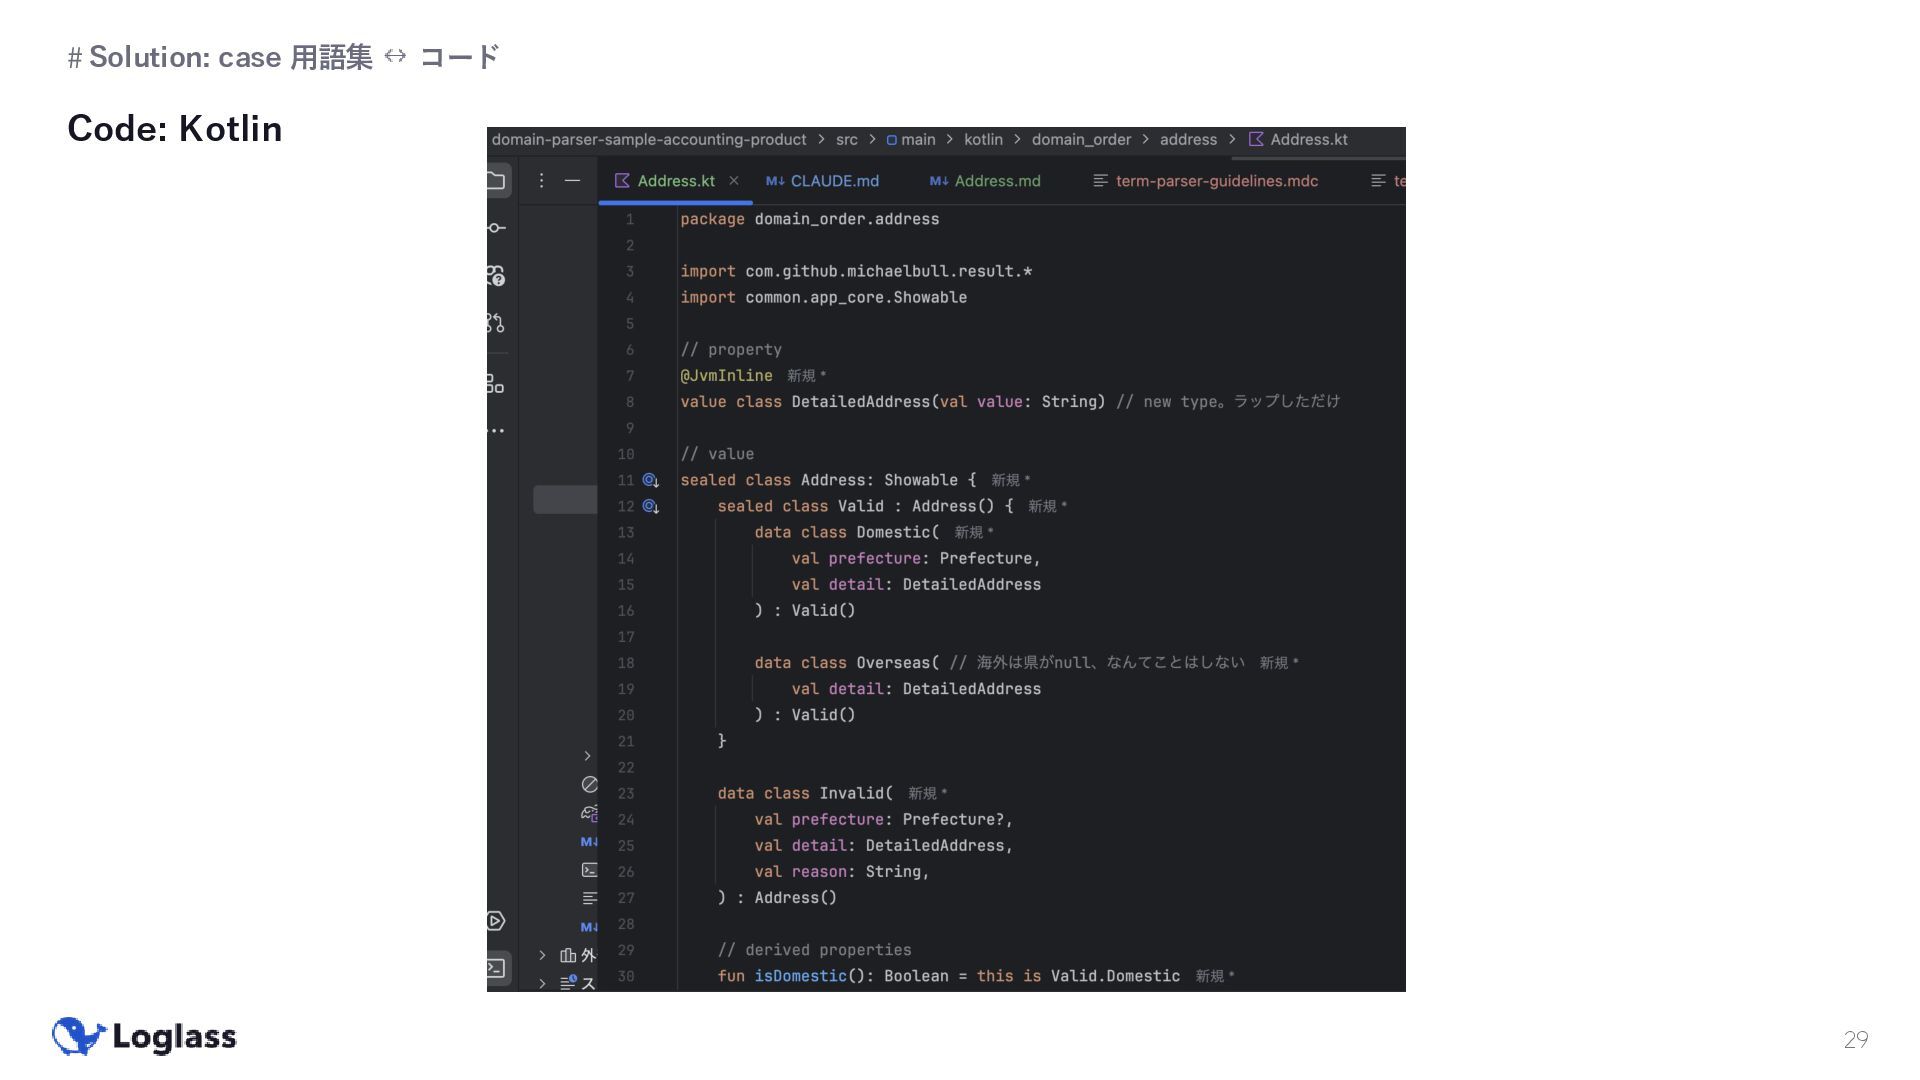
Task: Close the Address.kt editor tab
Action: pyautogui.click(x=734, y=181)
